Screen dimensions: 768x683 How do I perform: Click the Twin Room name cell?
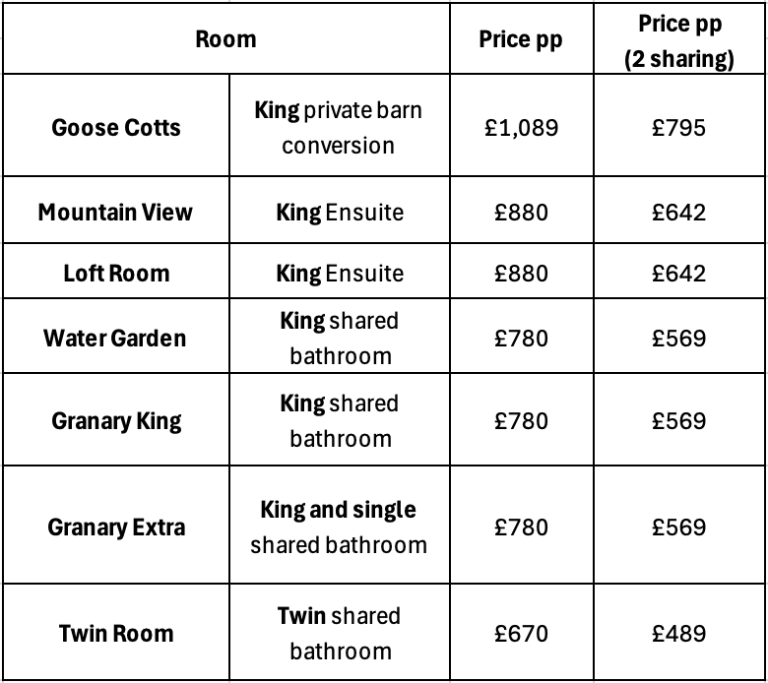pyautogui.click(x=115, y=633)
